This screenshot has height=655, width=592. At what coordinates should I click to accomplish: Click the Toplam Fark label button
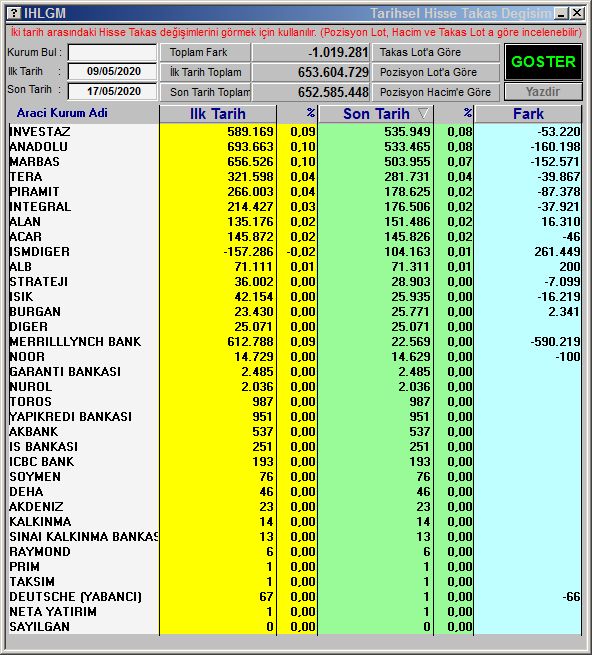pos(205,52)
